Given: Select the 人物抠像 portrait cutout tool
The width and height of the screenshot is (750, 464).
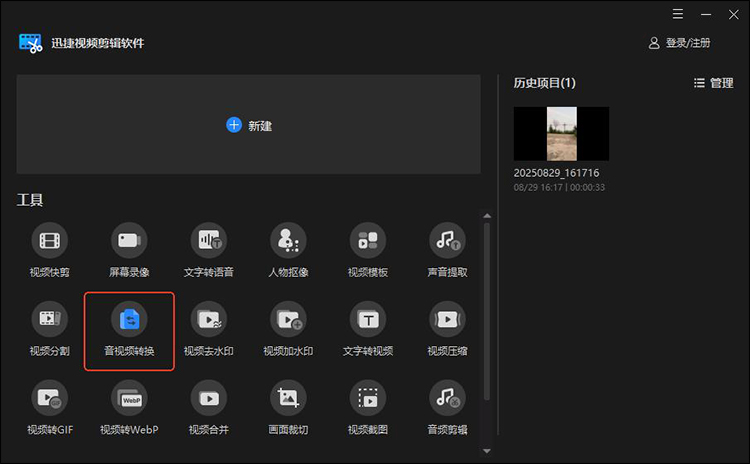Looking at the screenshot, I should click(288, 241).
